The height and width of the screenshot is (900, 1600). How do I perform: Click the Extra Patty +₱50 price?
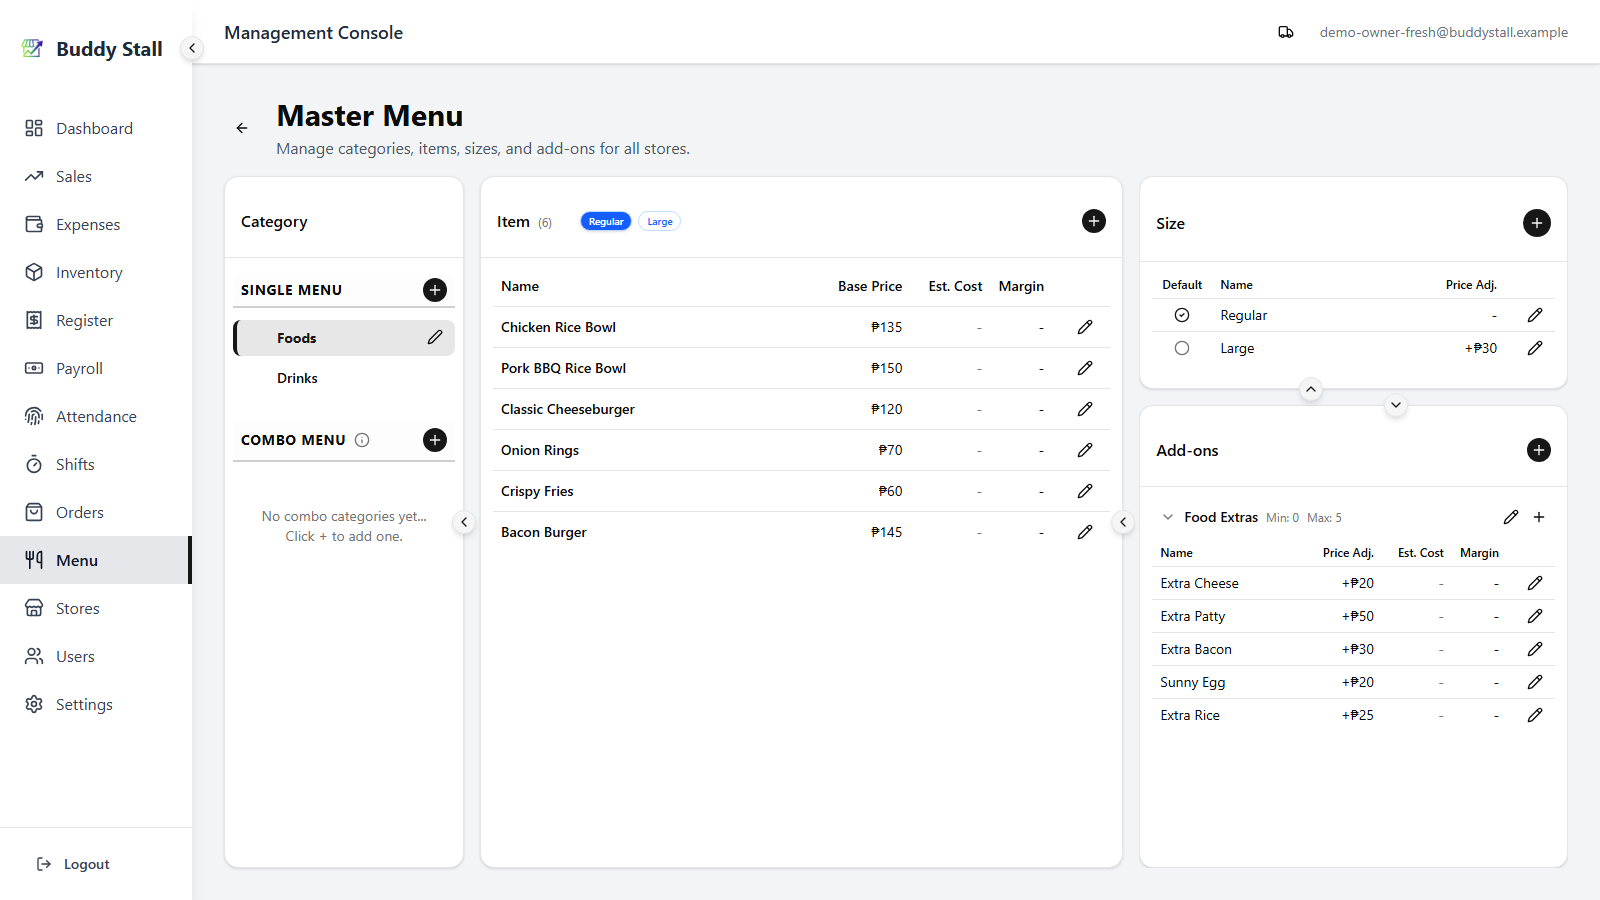1358,616
